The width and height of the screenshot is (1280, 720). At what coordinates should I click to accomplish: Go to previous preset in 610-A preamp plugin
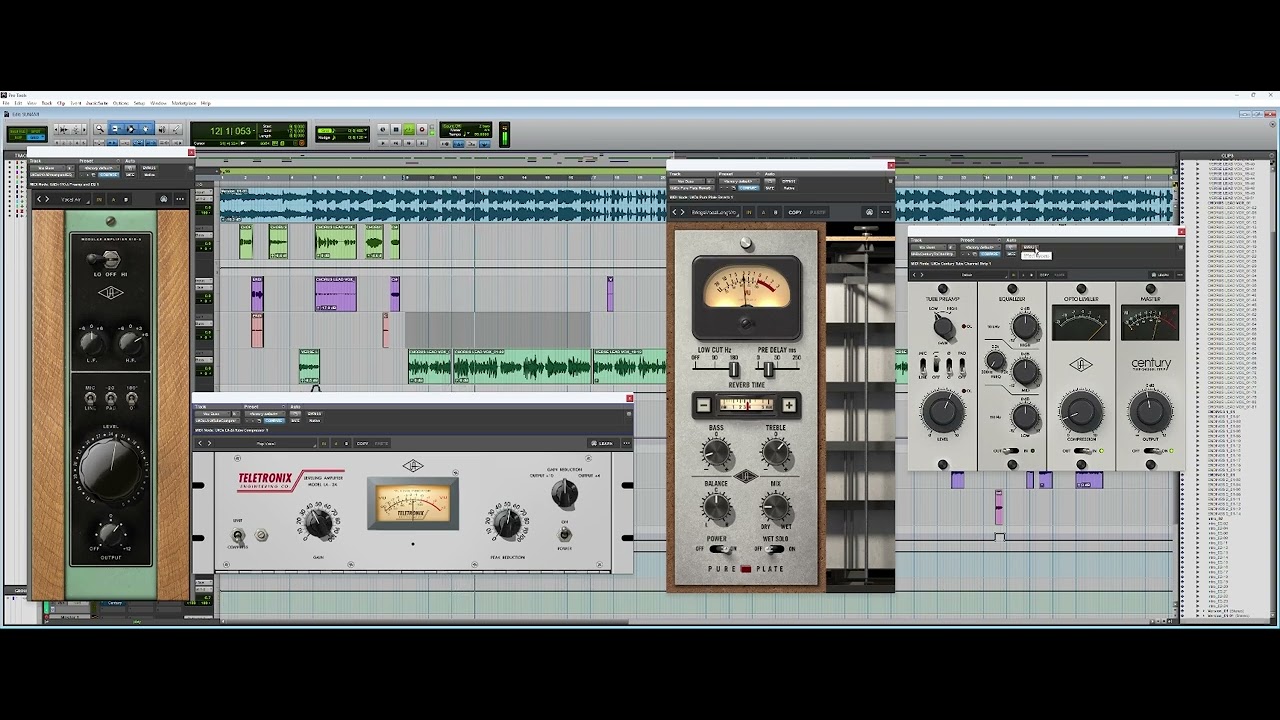(x=39, y=199)
